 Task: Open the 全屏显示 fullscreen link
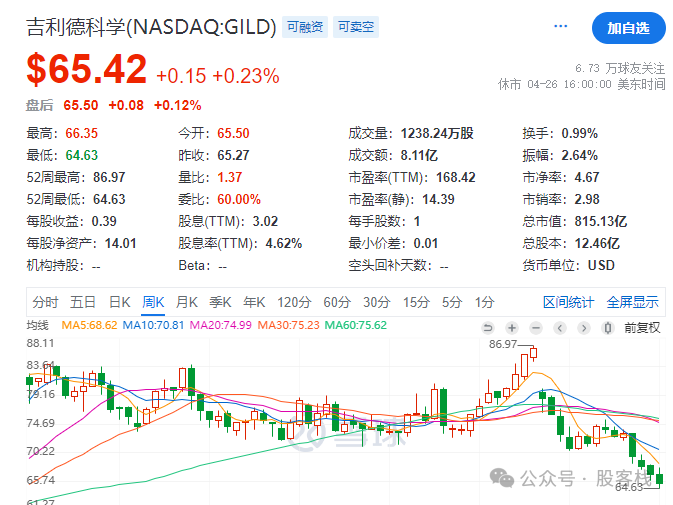[632, 302]
